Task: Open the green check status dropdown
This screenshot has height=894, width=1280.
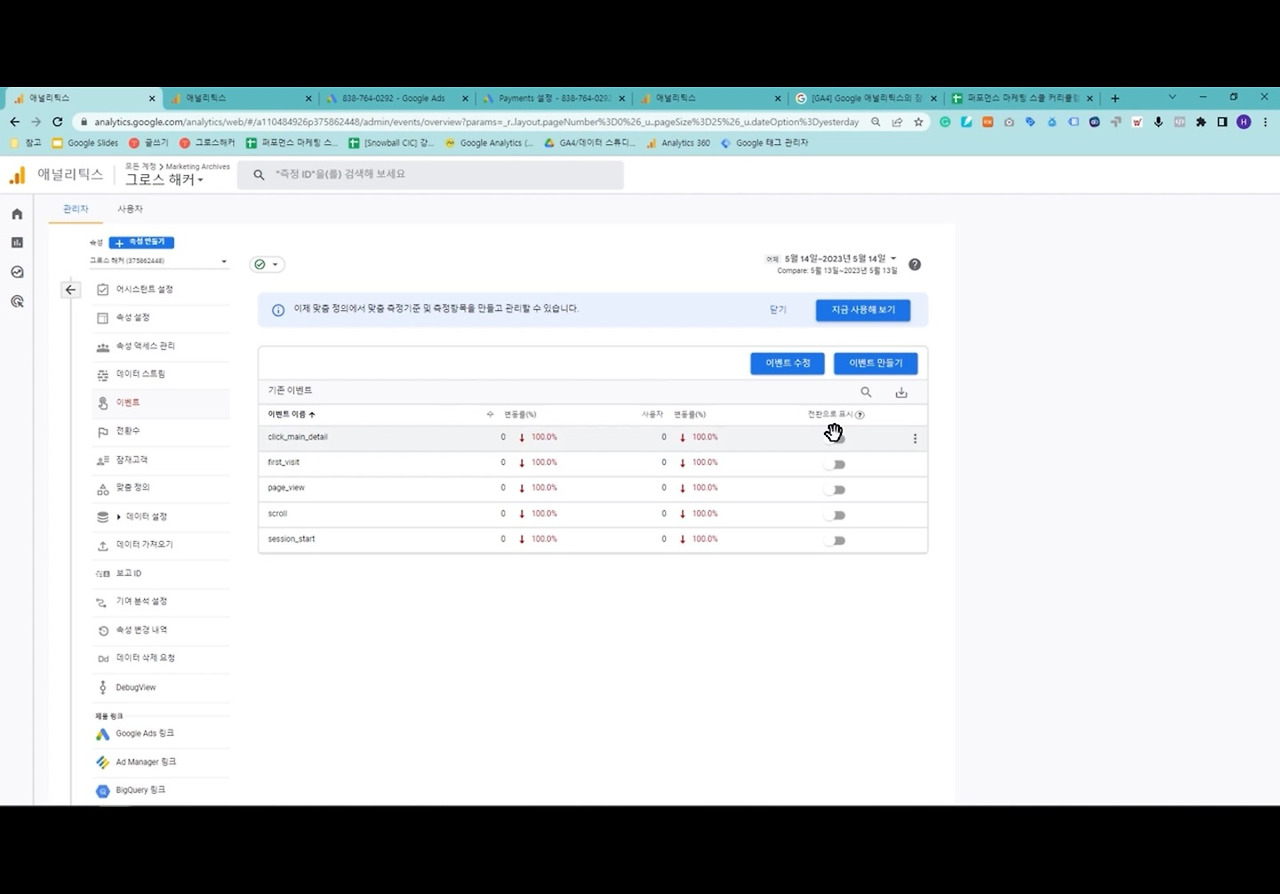Action: [266, 264]
